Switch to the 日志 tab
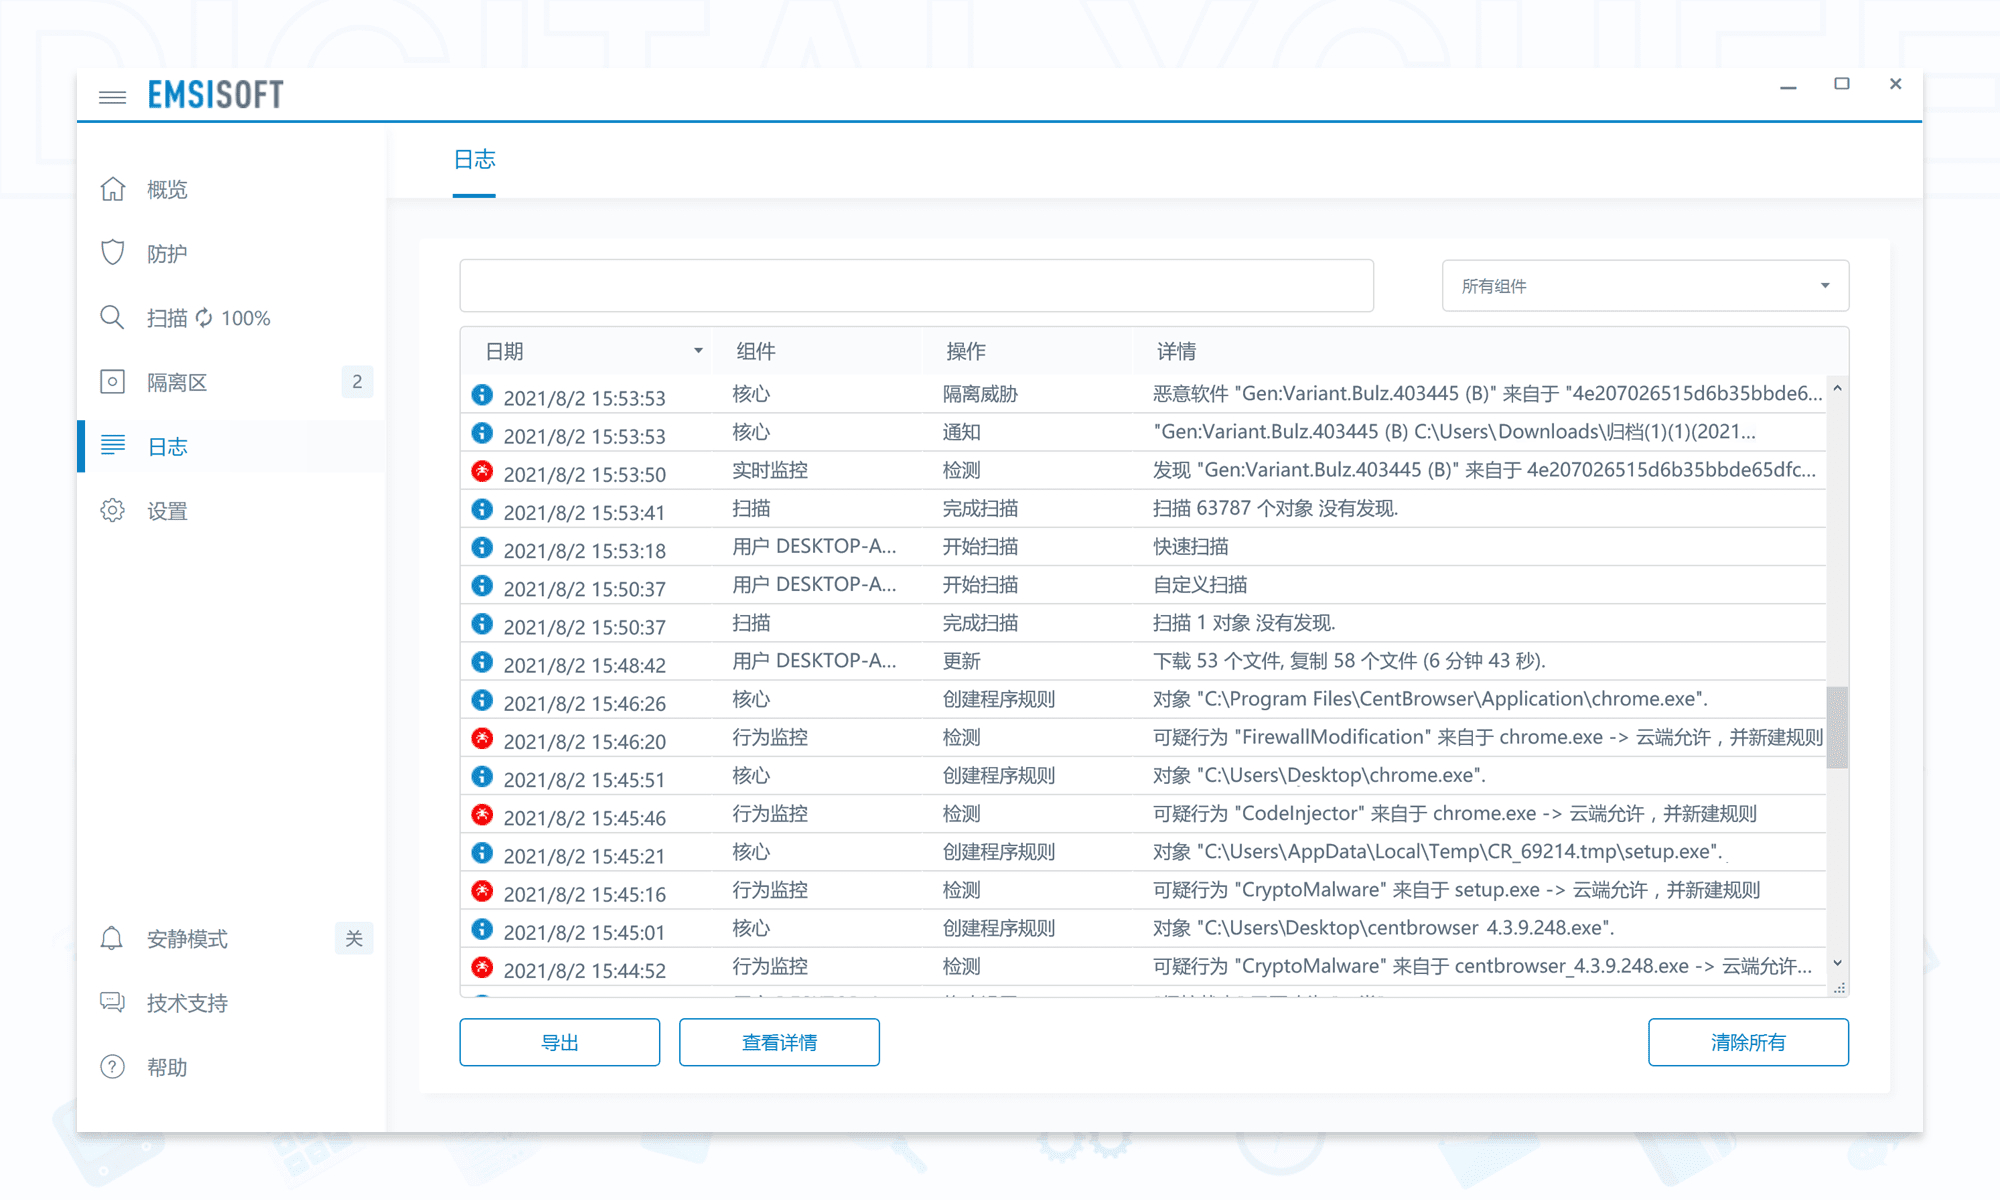 [474, 160]
